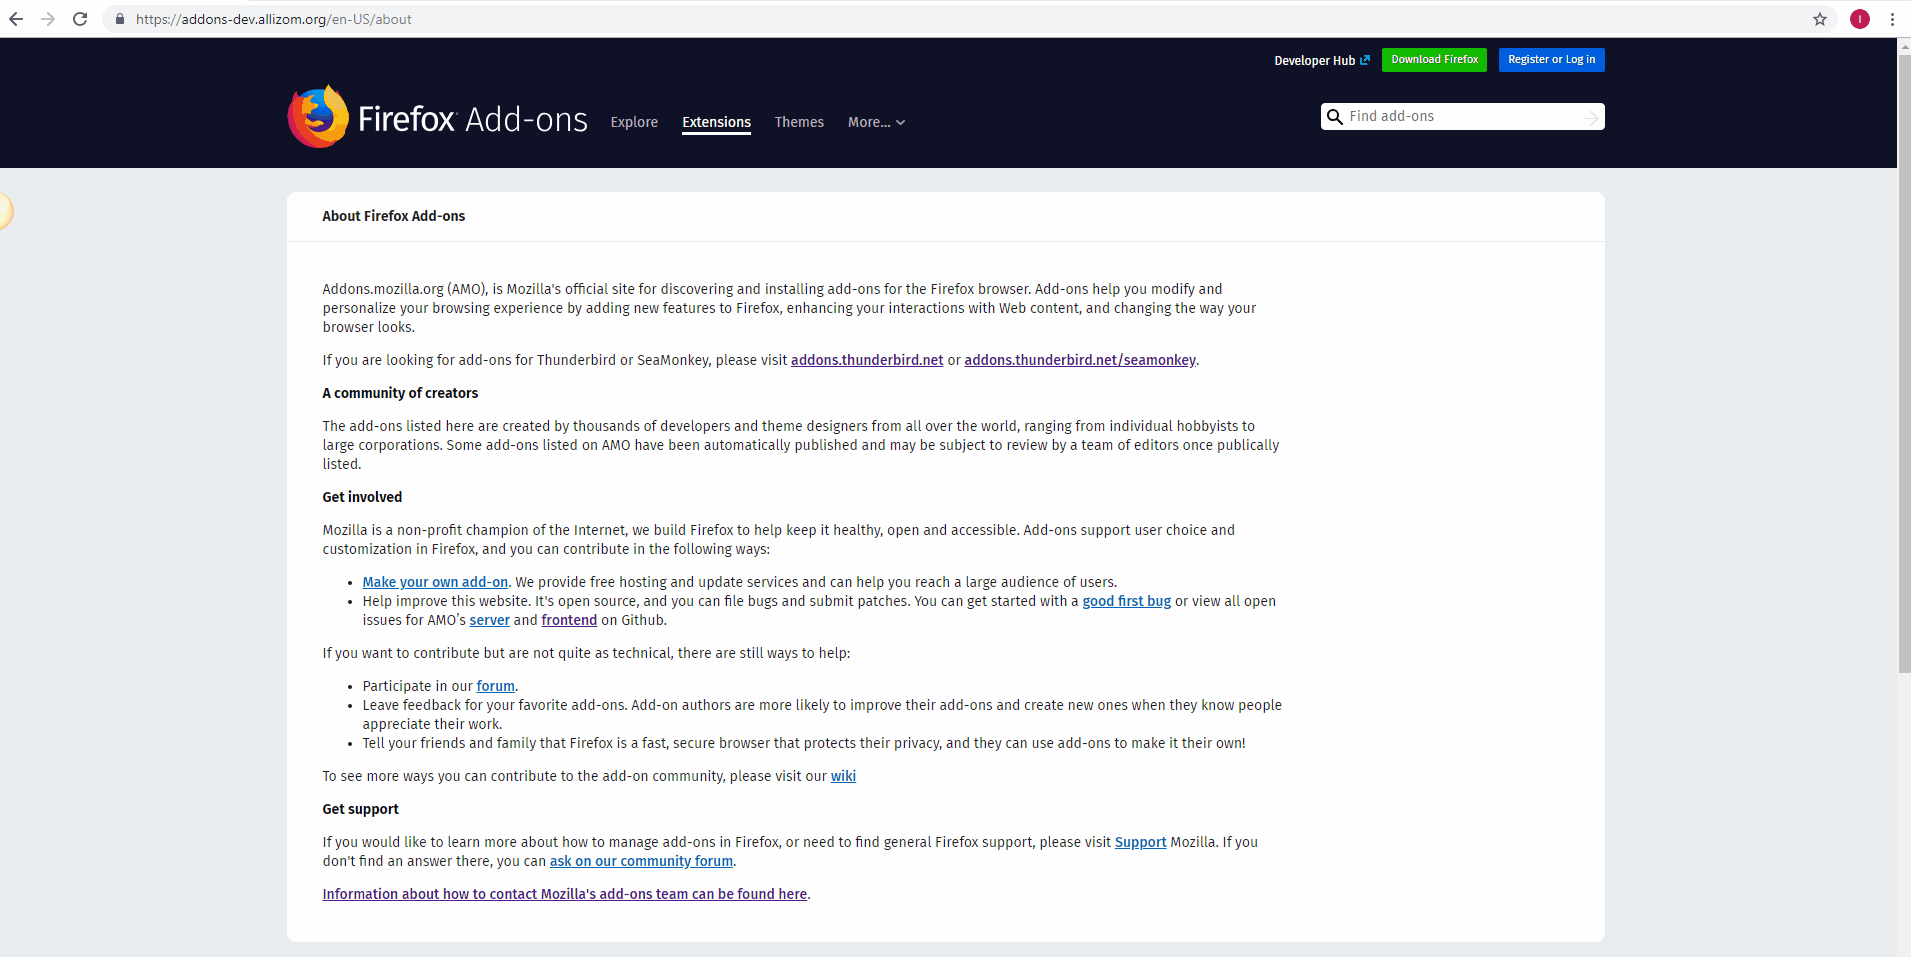1911x957 pixels.
Task: Click the Firefox Add-ons title text
Action: pyautogui.click(x=472, y=119)
